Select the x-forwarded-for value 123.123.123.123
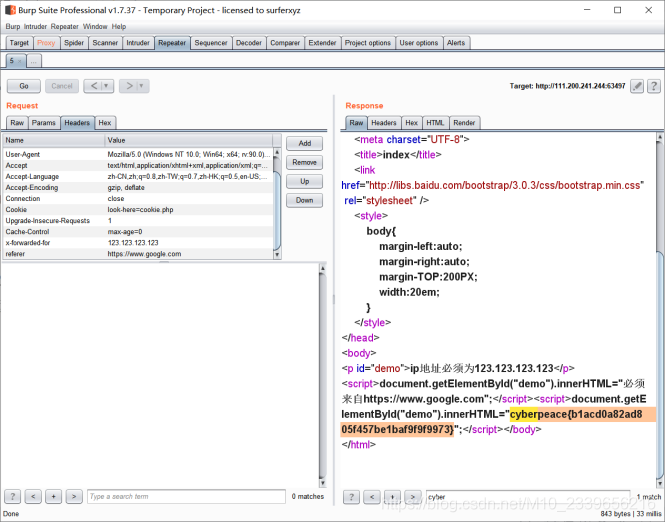 pos(133,243)
